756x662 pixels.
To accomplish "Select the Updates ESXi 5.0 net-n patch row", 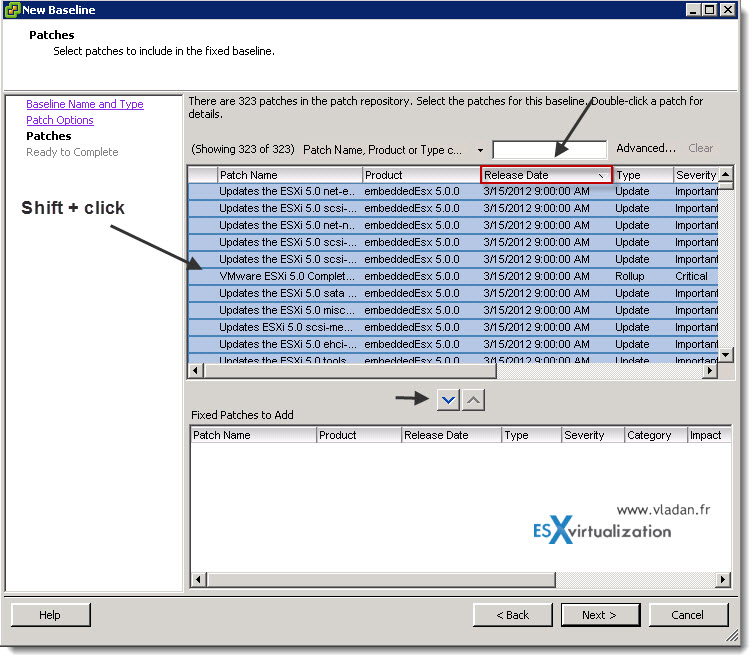I will pos(453,225).
